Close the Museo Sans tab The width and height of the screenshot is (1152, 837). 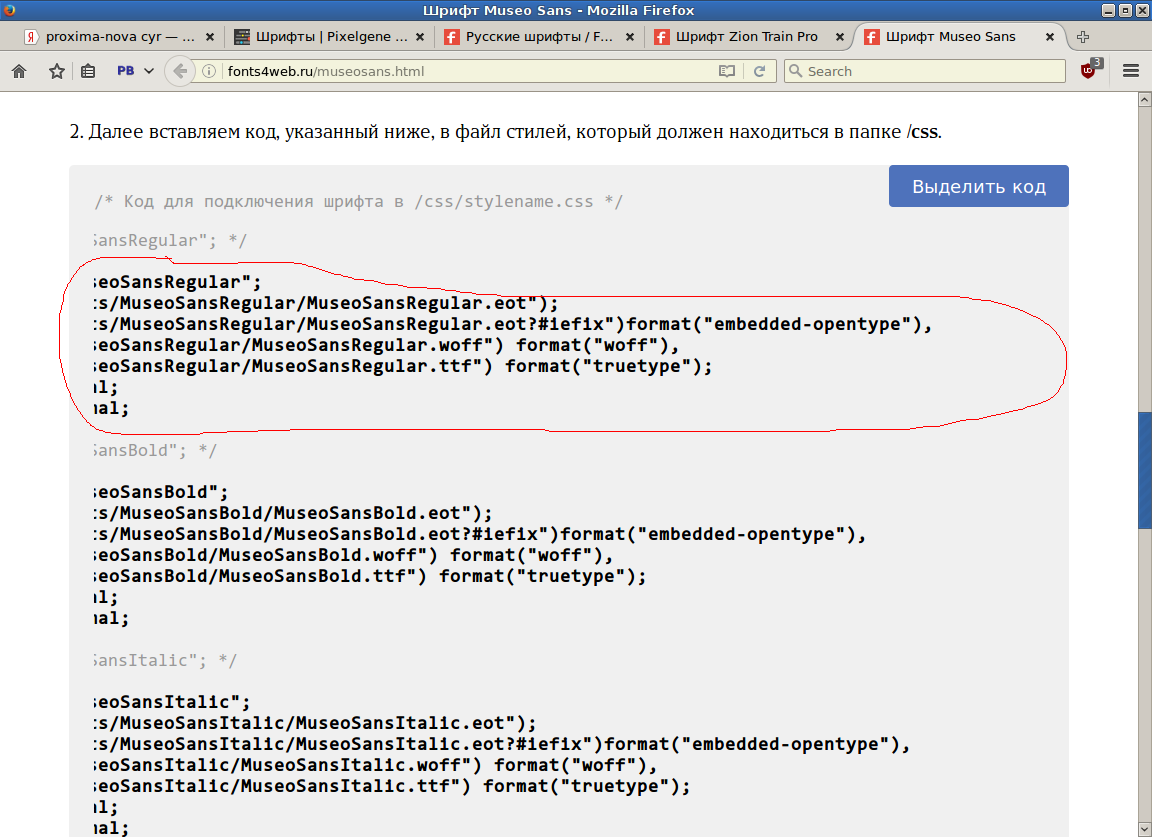(x=1050, y=37)
